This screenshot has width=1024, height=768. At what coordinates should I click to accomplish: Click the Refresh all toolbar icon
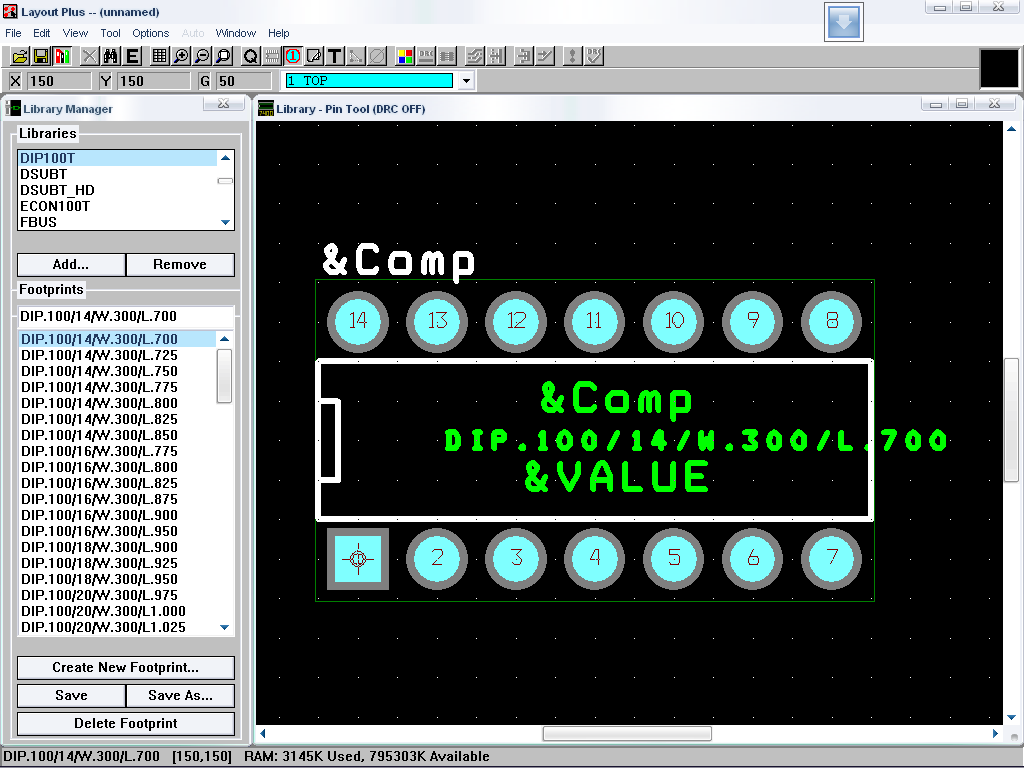572,56
